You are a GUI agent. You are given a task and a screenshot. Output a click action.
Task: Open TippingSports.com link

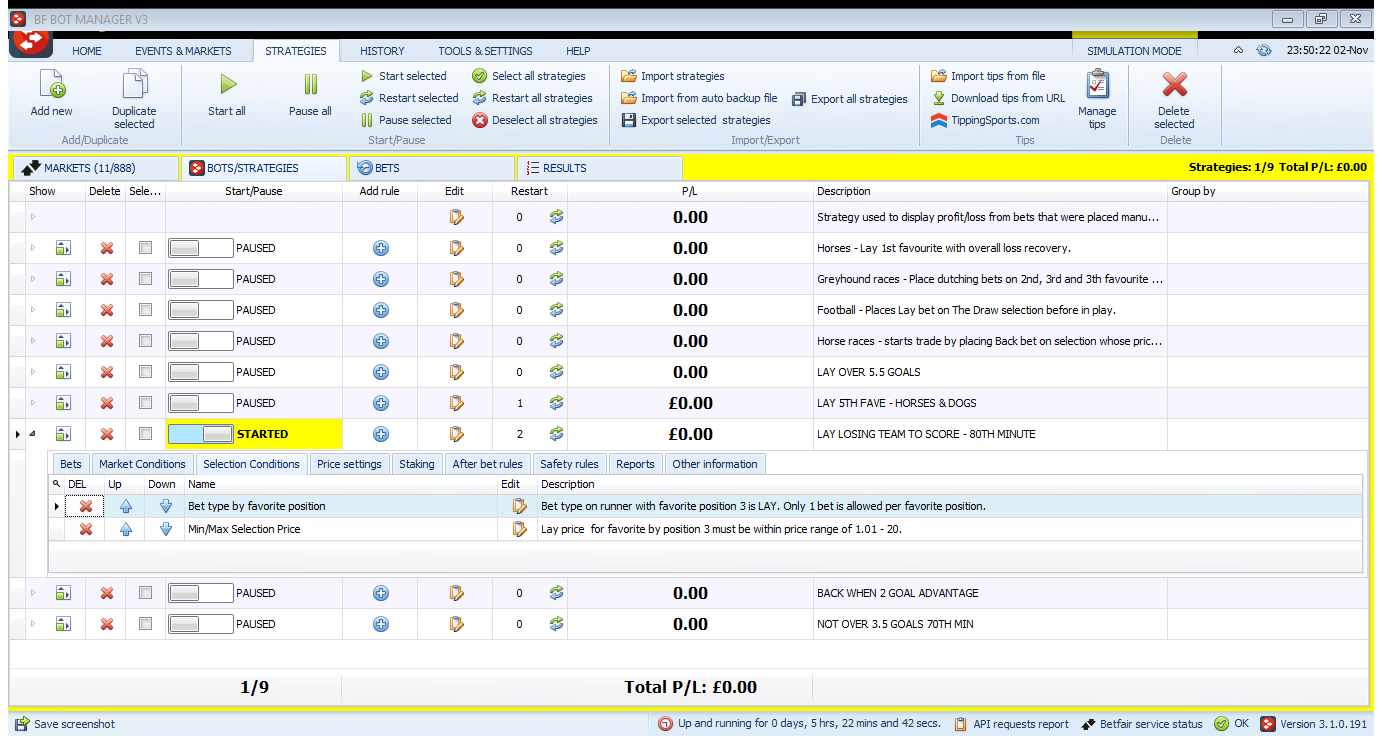tap(985, 120)
